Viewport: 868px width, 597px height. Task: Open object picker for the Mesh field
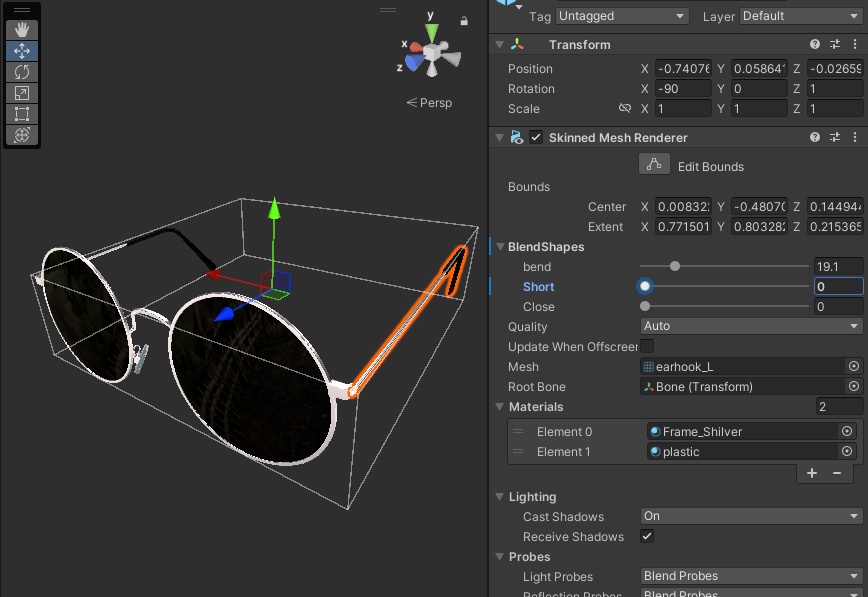tap(854, 367)
